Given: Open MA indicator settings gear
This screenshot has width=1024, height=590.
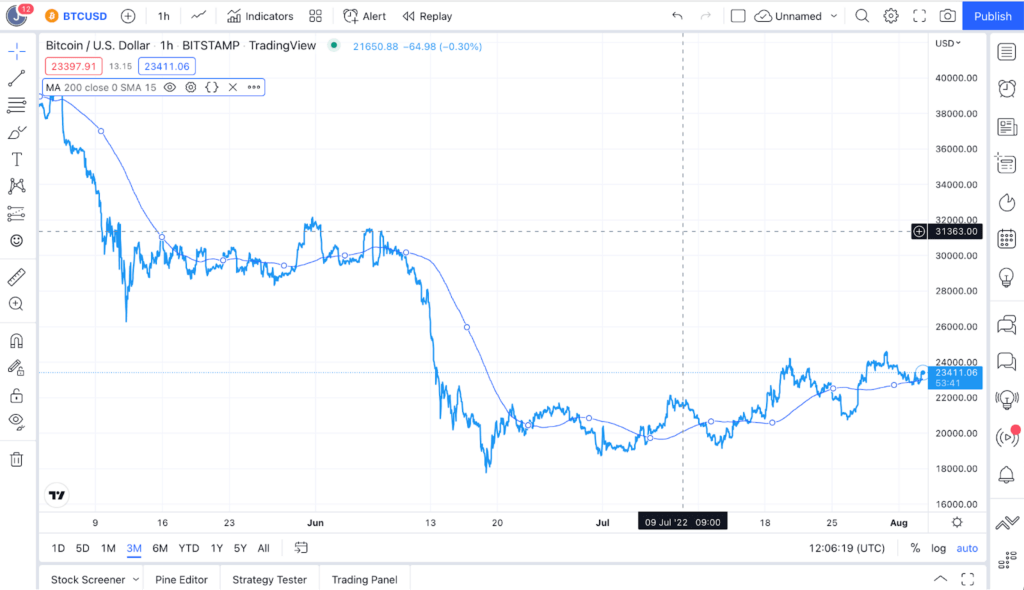Looking at the screenshot, I should 191,88.
